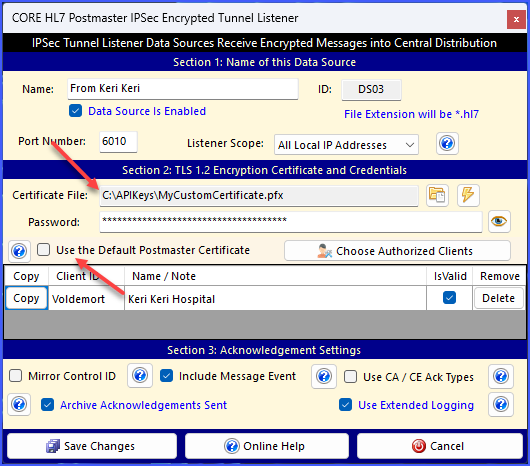Click the Port Number field

118,142
